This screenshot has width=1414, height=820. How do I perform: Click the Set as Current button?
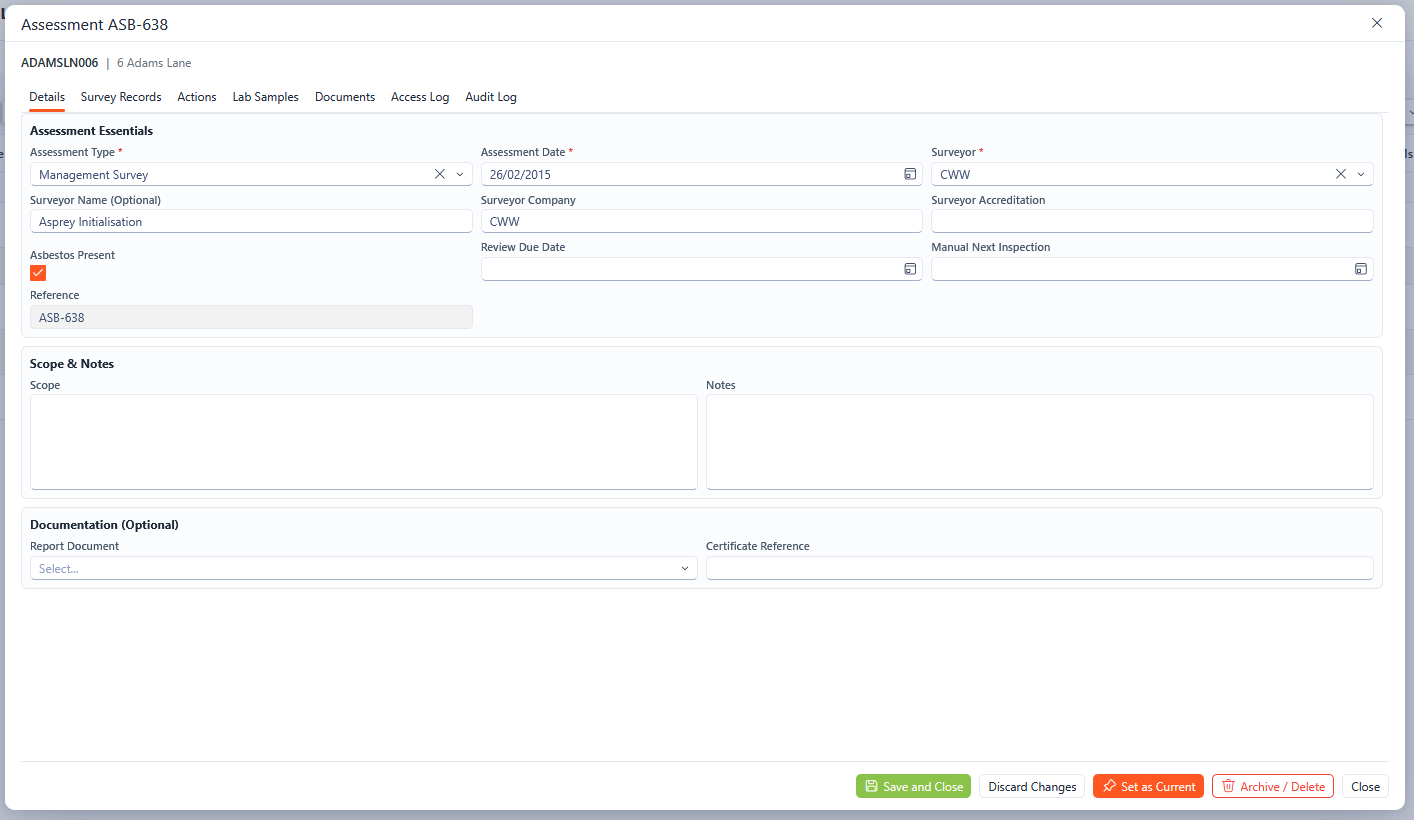(x=1148, y=786)
